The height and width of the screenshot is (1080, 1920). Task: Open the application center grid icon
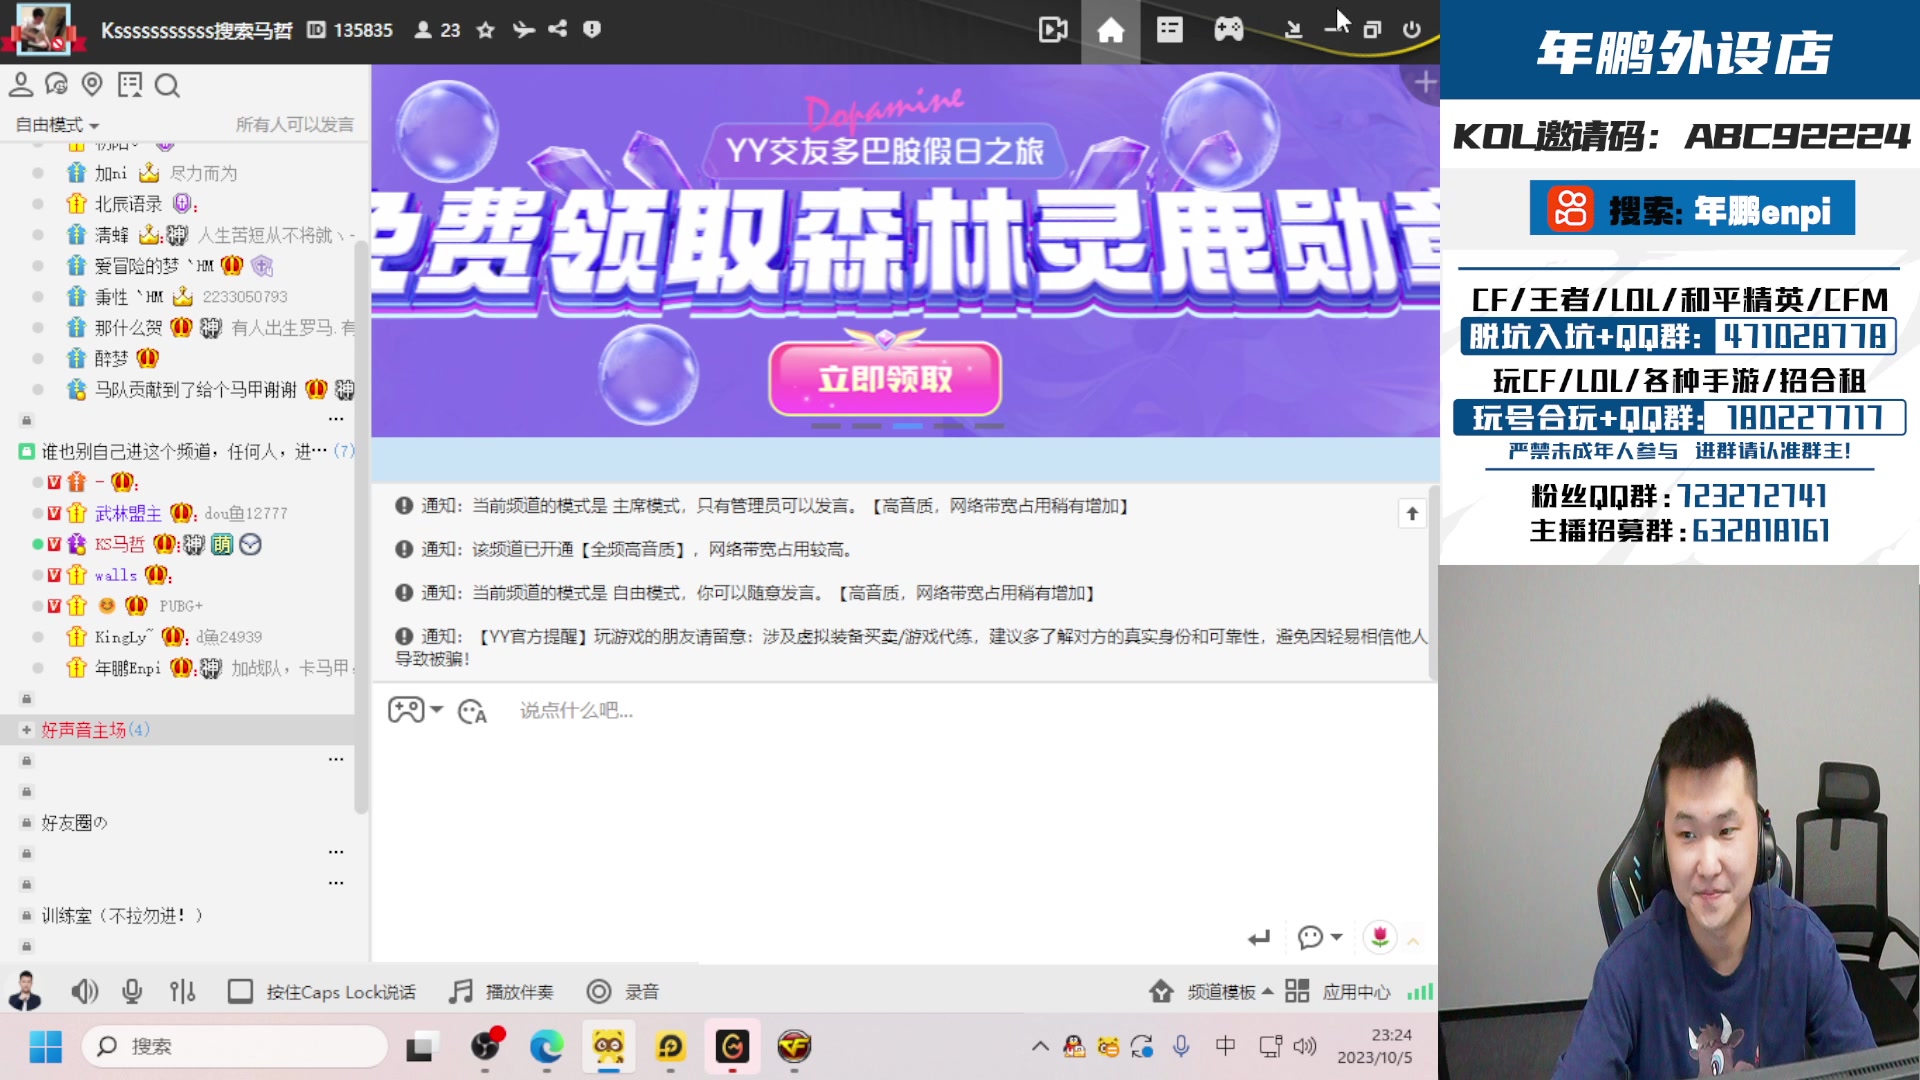point(1297,992)
